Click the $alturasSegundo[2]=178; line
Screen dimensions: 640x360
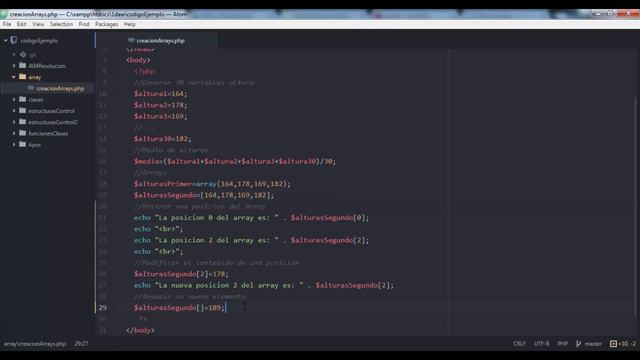pyautogui.click(x=181, y=274)
